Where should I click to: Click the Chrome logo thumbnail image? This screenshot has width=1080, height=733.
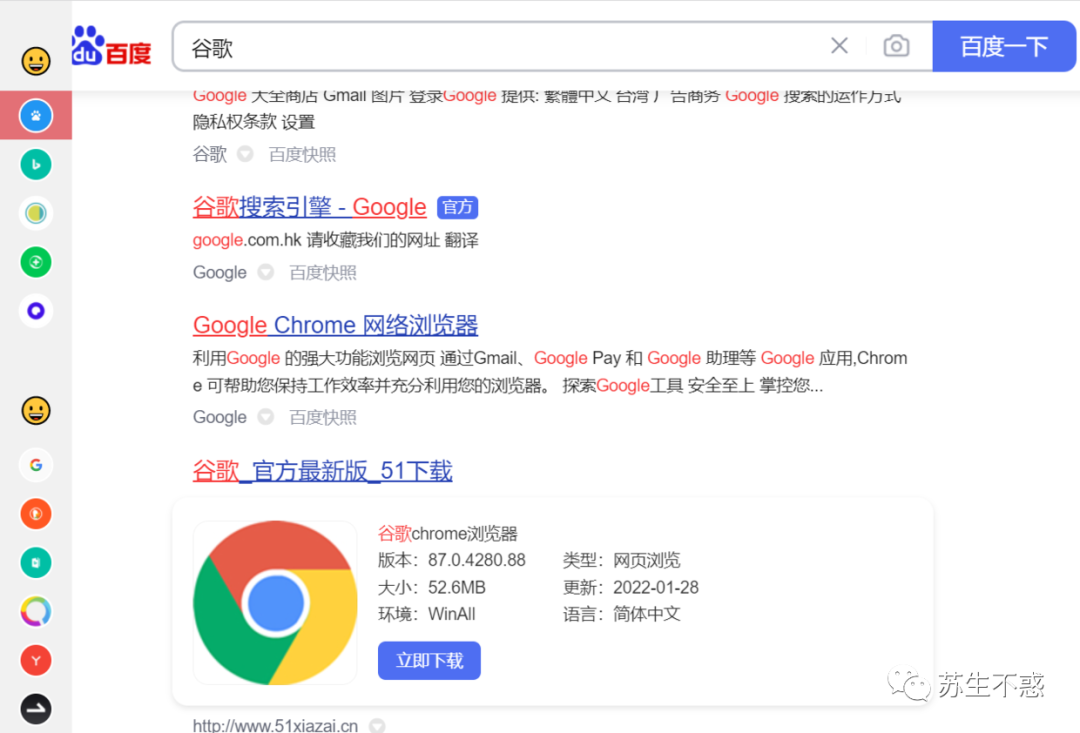276,603
